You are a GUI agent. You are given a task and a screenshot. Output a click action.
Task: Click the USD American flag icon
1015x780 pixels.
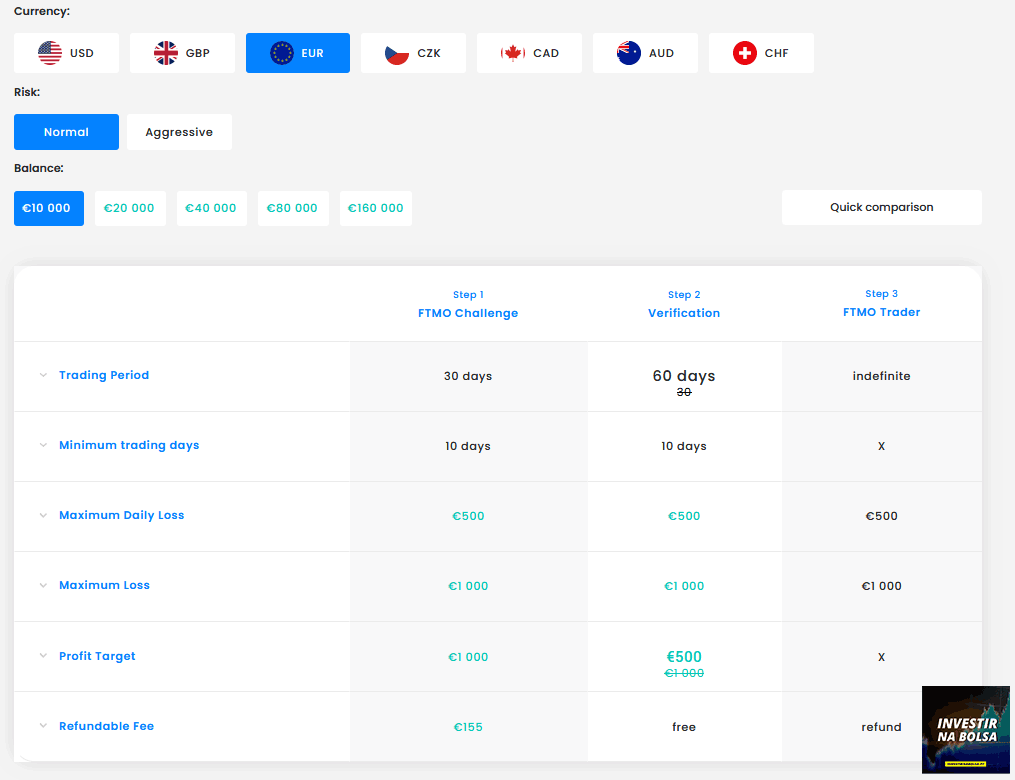(x=50, y=53)
